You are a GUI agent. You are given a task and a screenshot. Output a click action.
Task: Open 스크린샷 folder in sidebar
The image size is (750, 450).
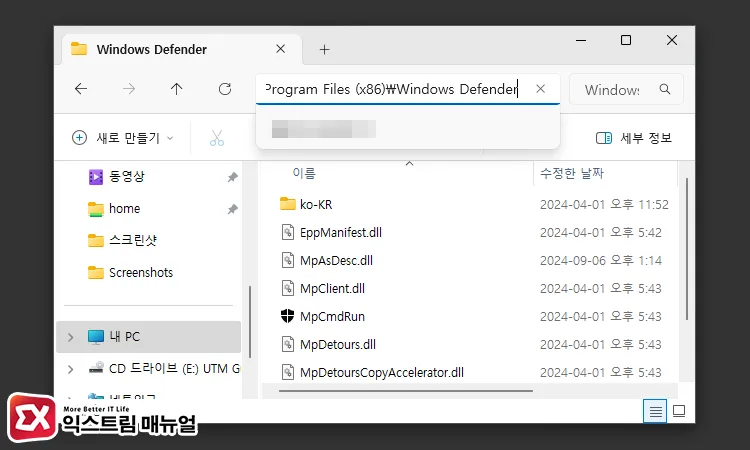[x=132, y=241]
